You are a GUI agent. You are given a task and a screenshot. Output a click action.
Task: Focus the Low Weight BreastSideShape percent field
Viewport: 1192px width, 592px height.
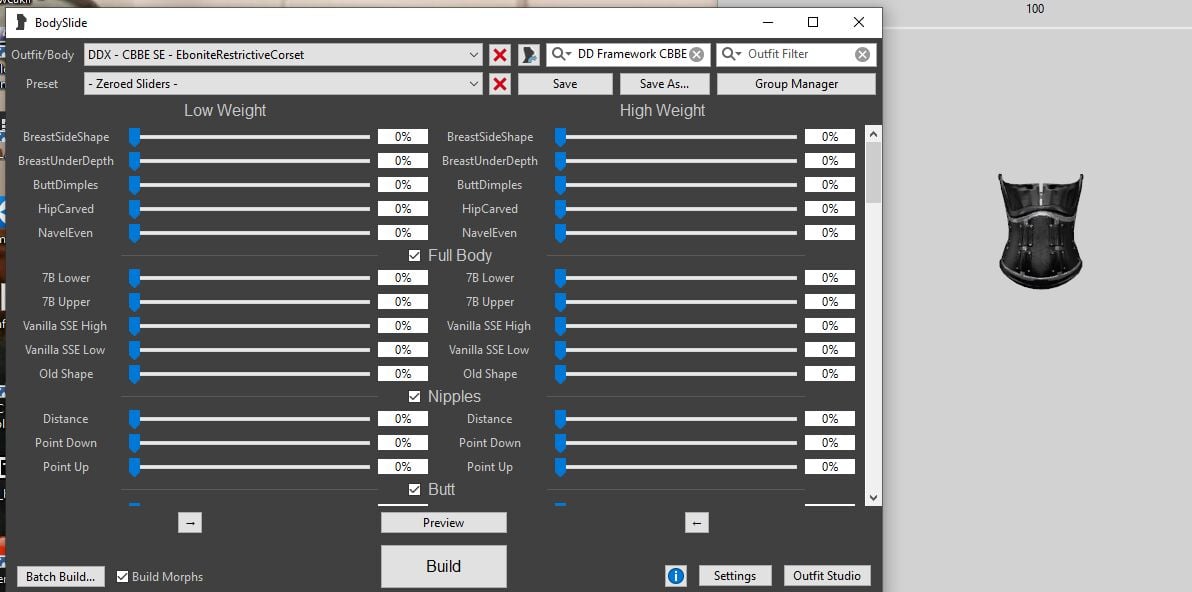tap(403, 137)
